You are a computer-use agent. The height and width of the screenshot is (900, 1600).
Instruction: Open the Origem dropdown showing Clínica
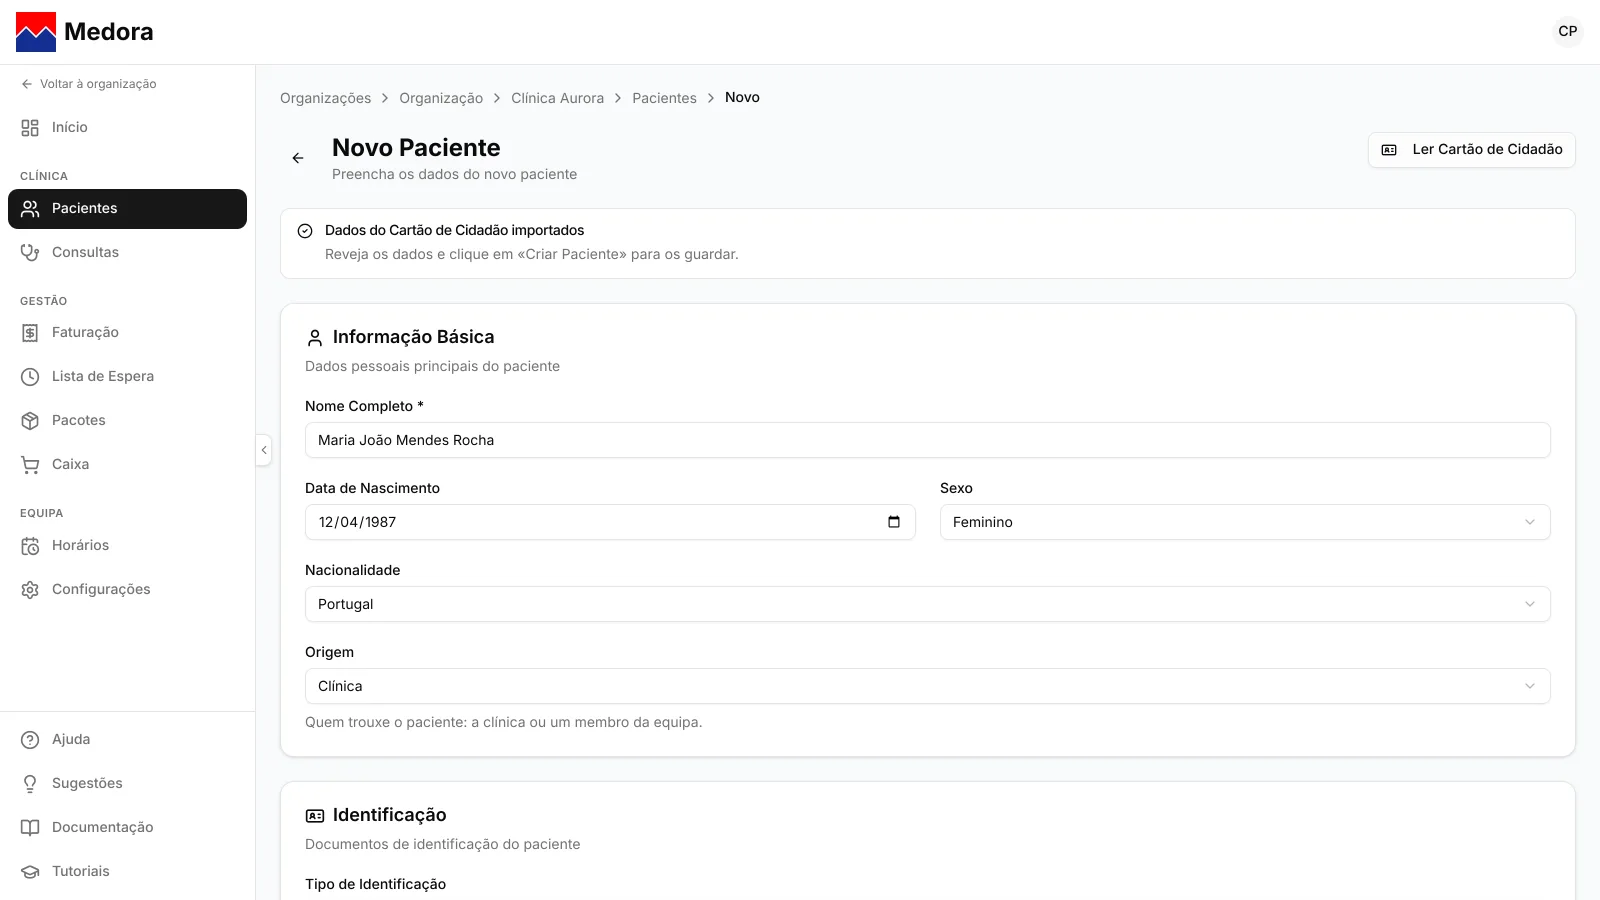pos(928,686)
